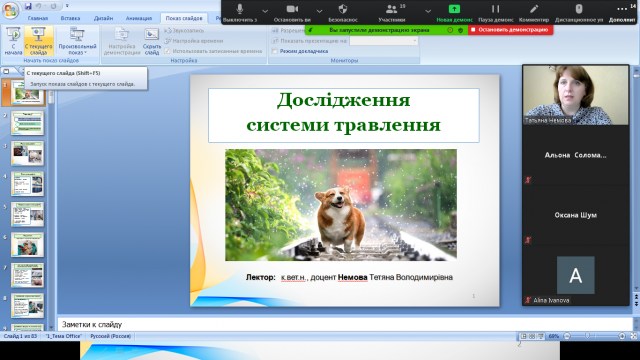Open Произвольный показ dropdown

[77, 41]
